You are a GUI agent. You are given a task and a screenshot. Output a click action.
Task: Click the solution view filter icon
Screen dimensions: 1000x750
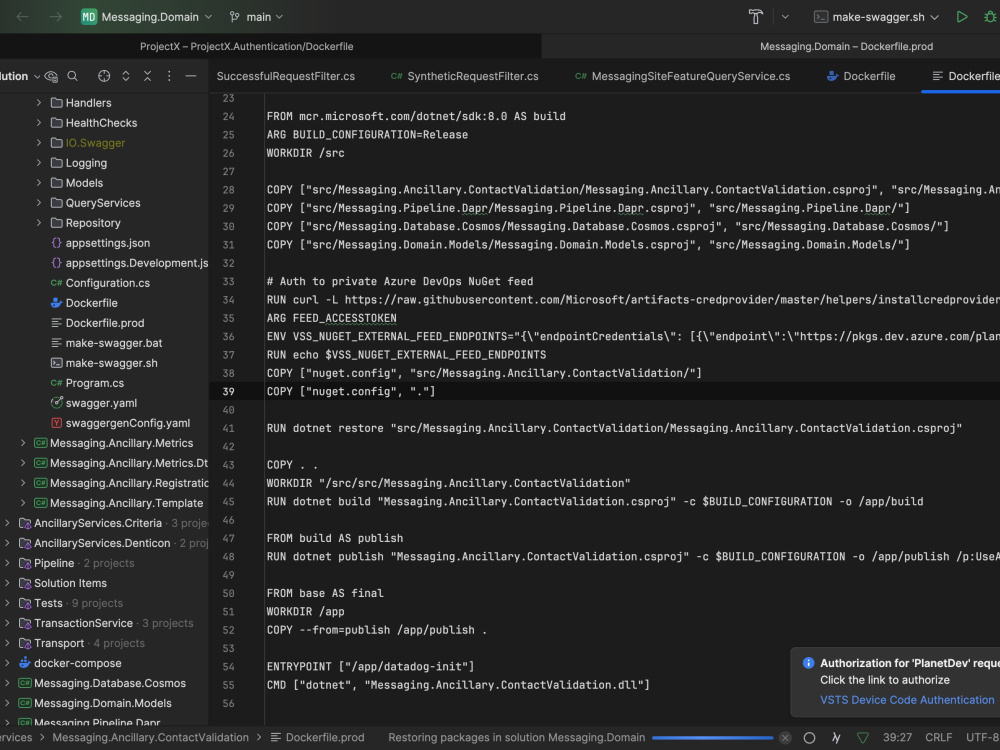click(51, 77)
